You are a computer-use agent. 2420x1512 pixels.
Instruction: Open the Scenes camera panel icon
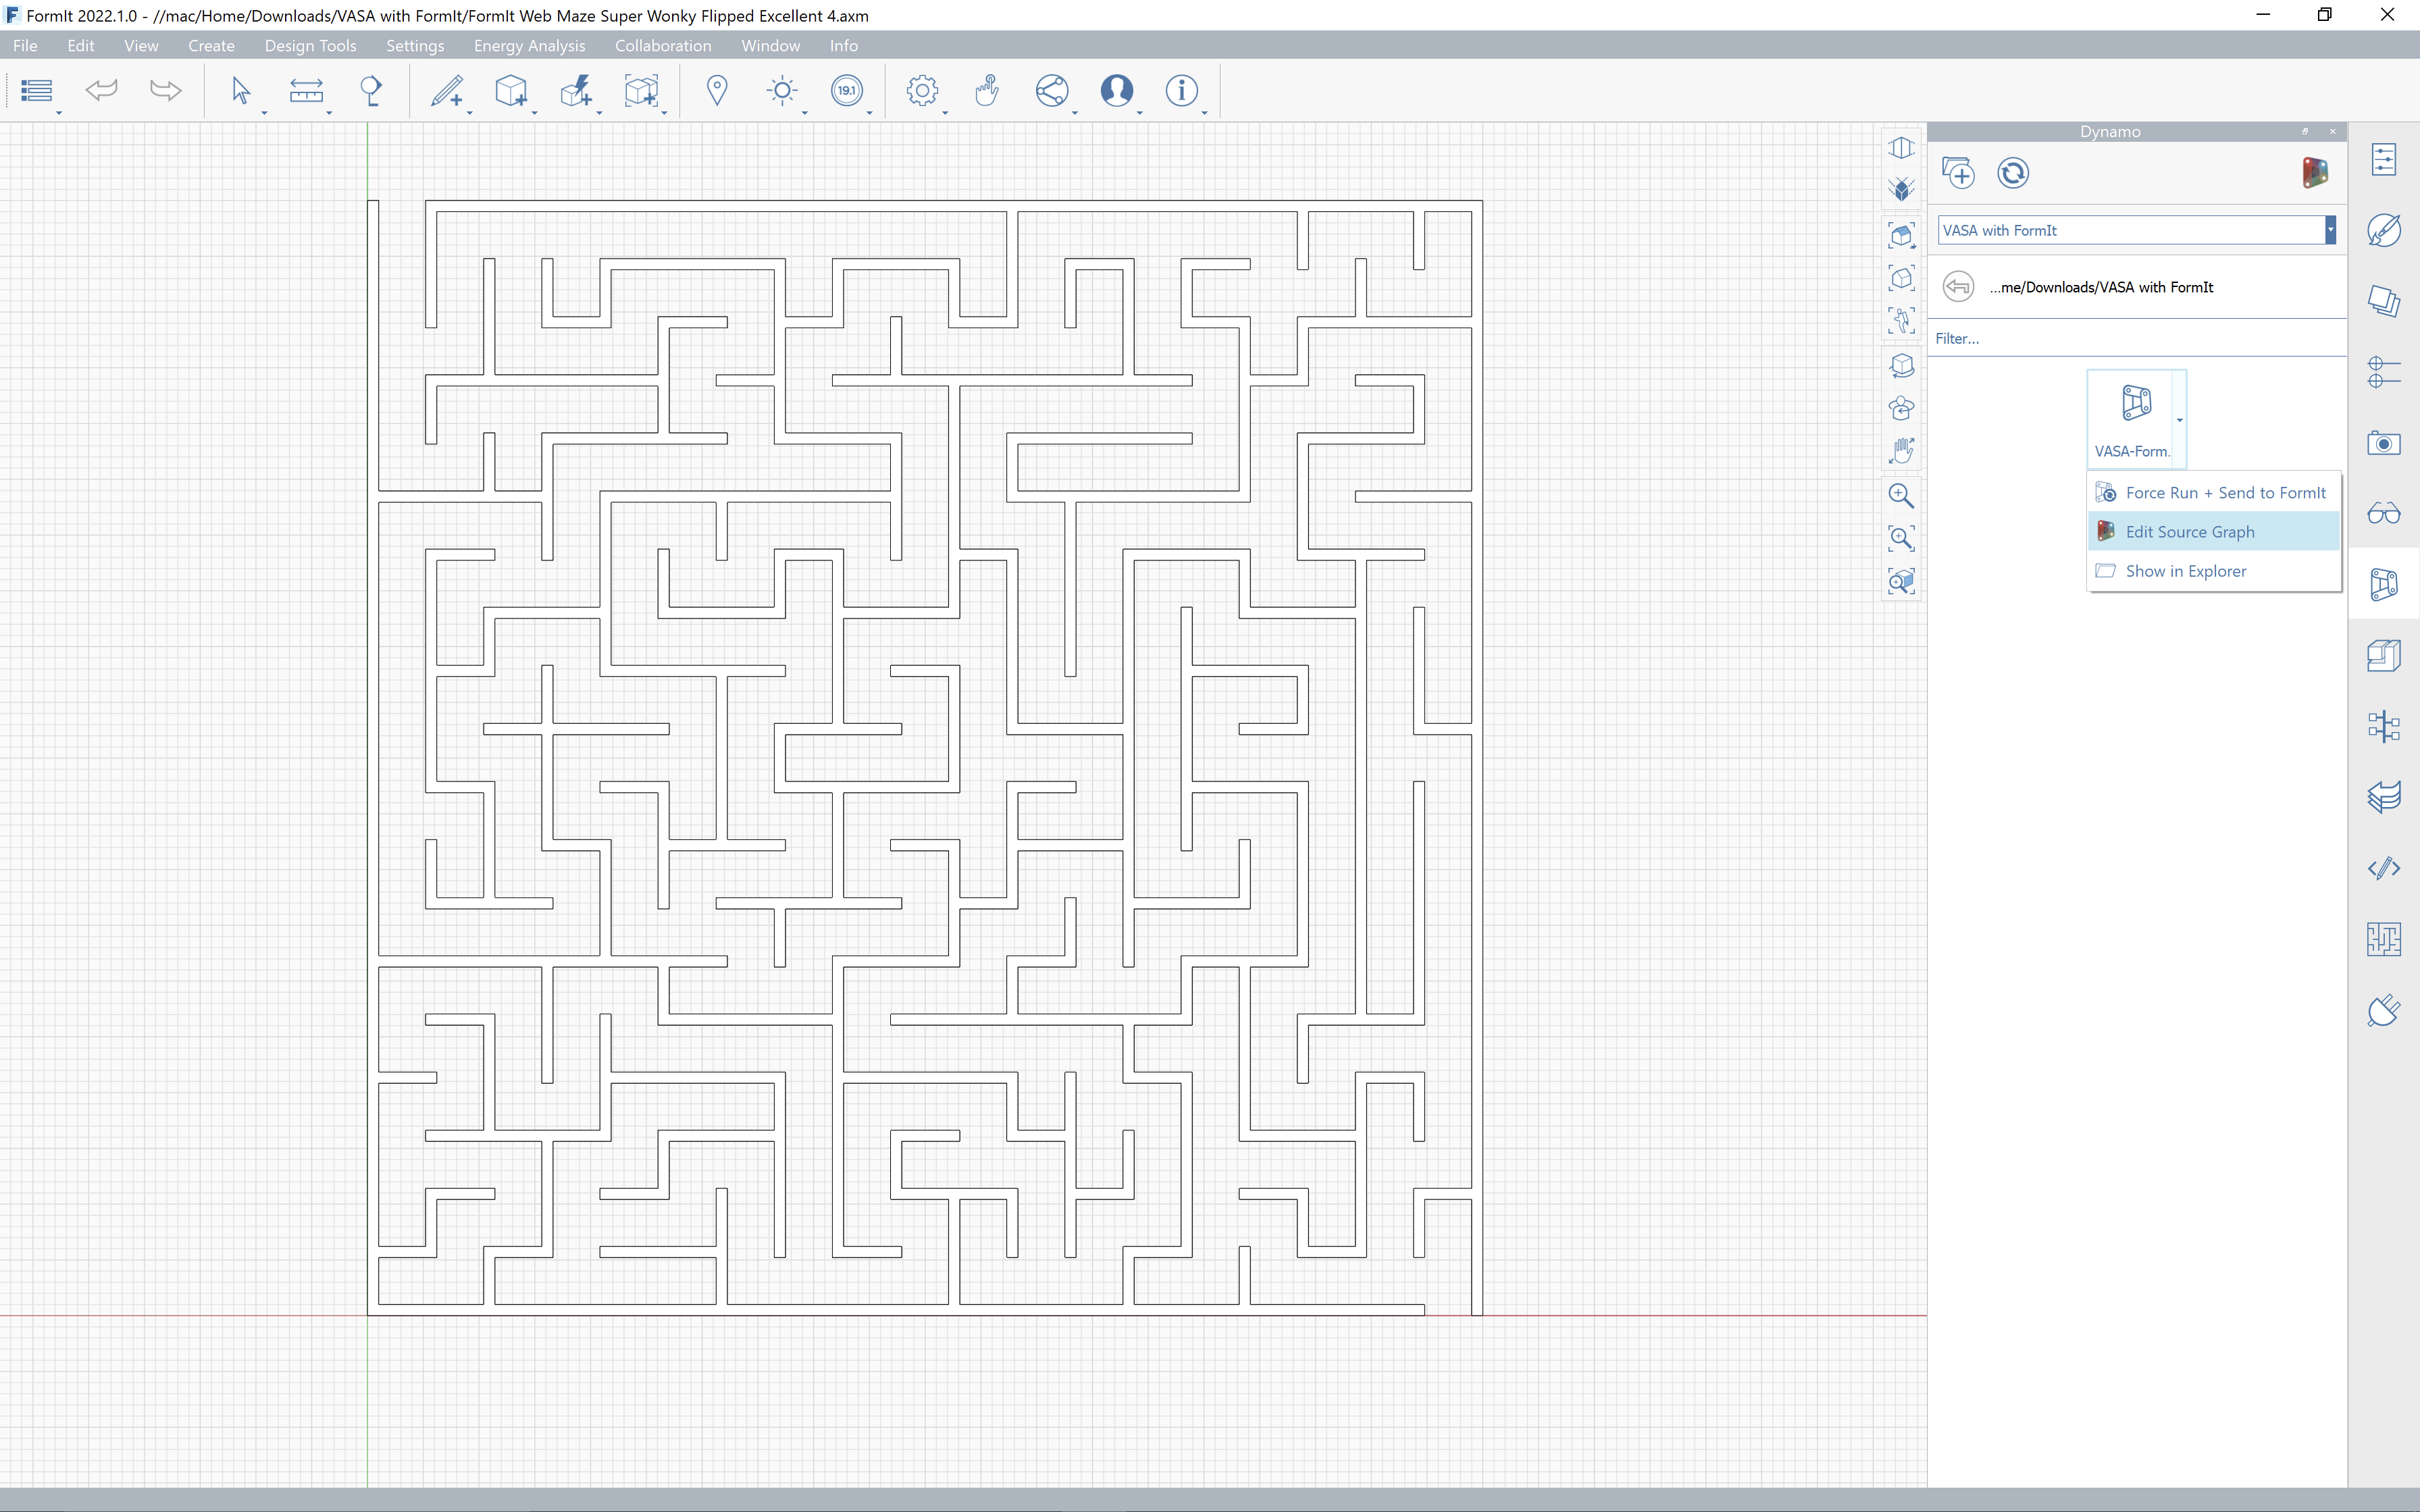pyautogui.click(x=2384, y=443)
